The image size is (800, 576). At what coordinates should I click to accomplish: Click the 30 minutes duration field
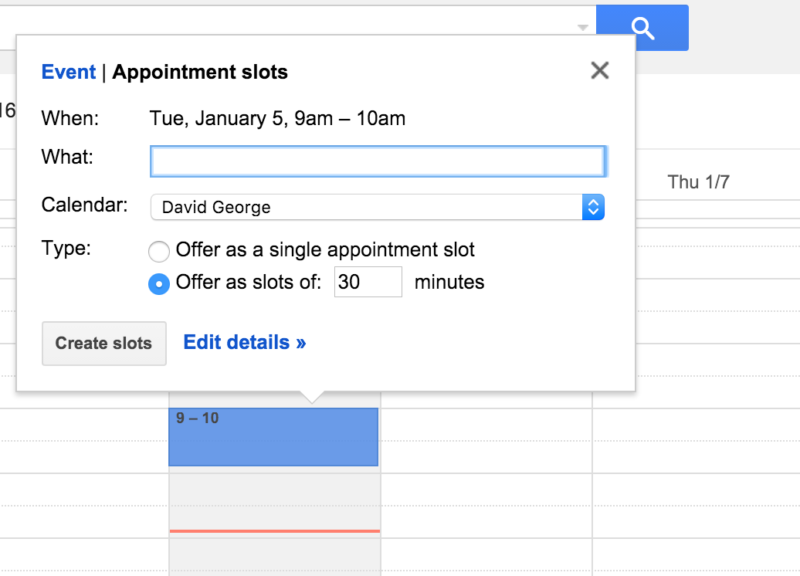point(368,282)
